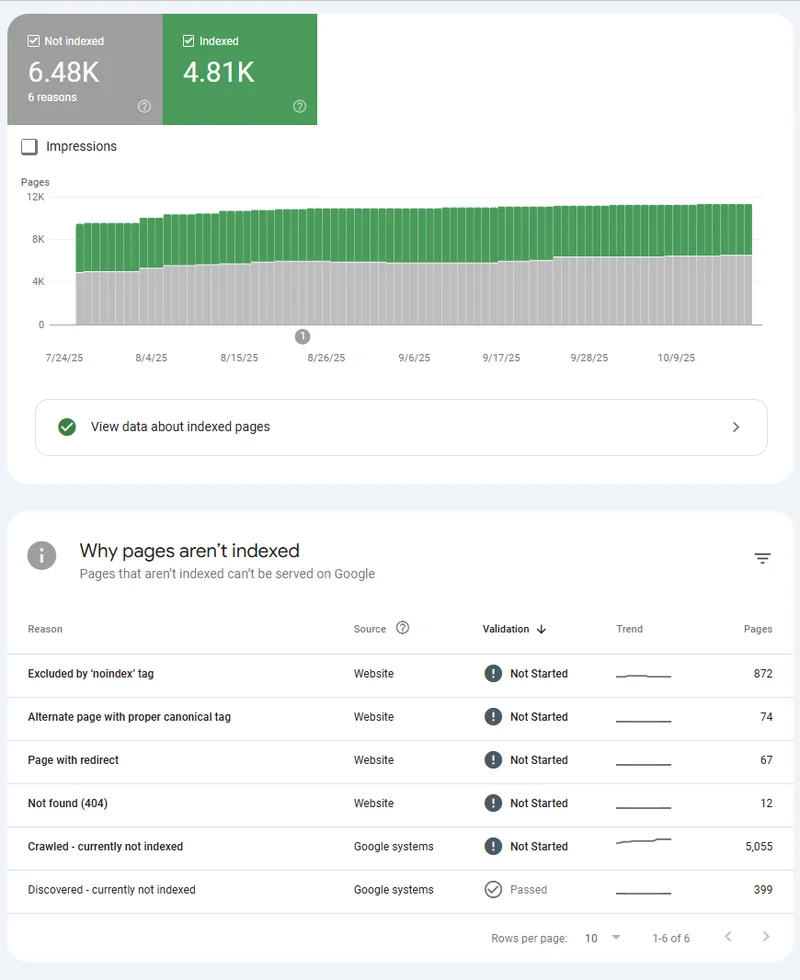Click the 4.81K indexed count
The height and width of the screenshot is (980, 800).
[219, 72]
